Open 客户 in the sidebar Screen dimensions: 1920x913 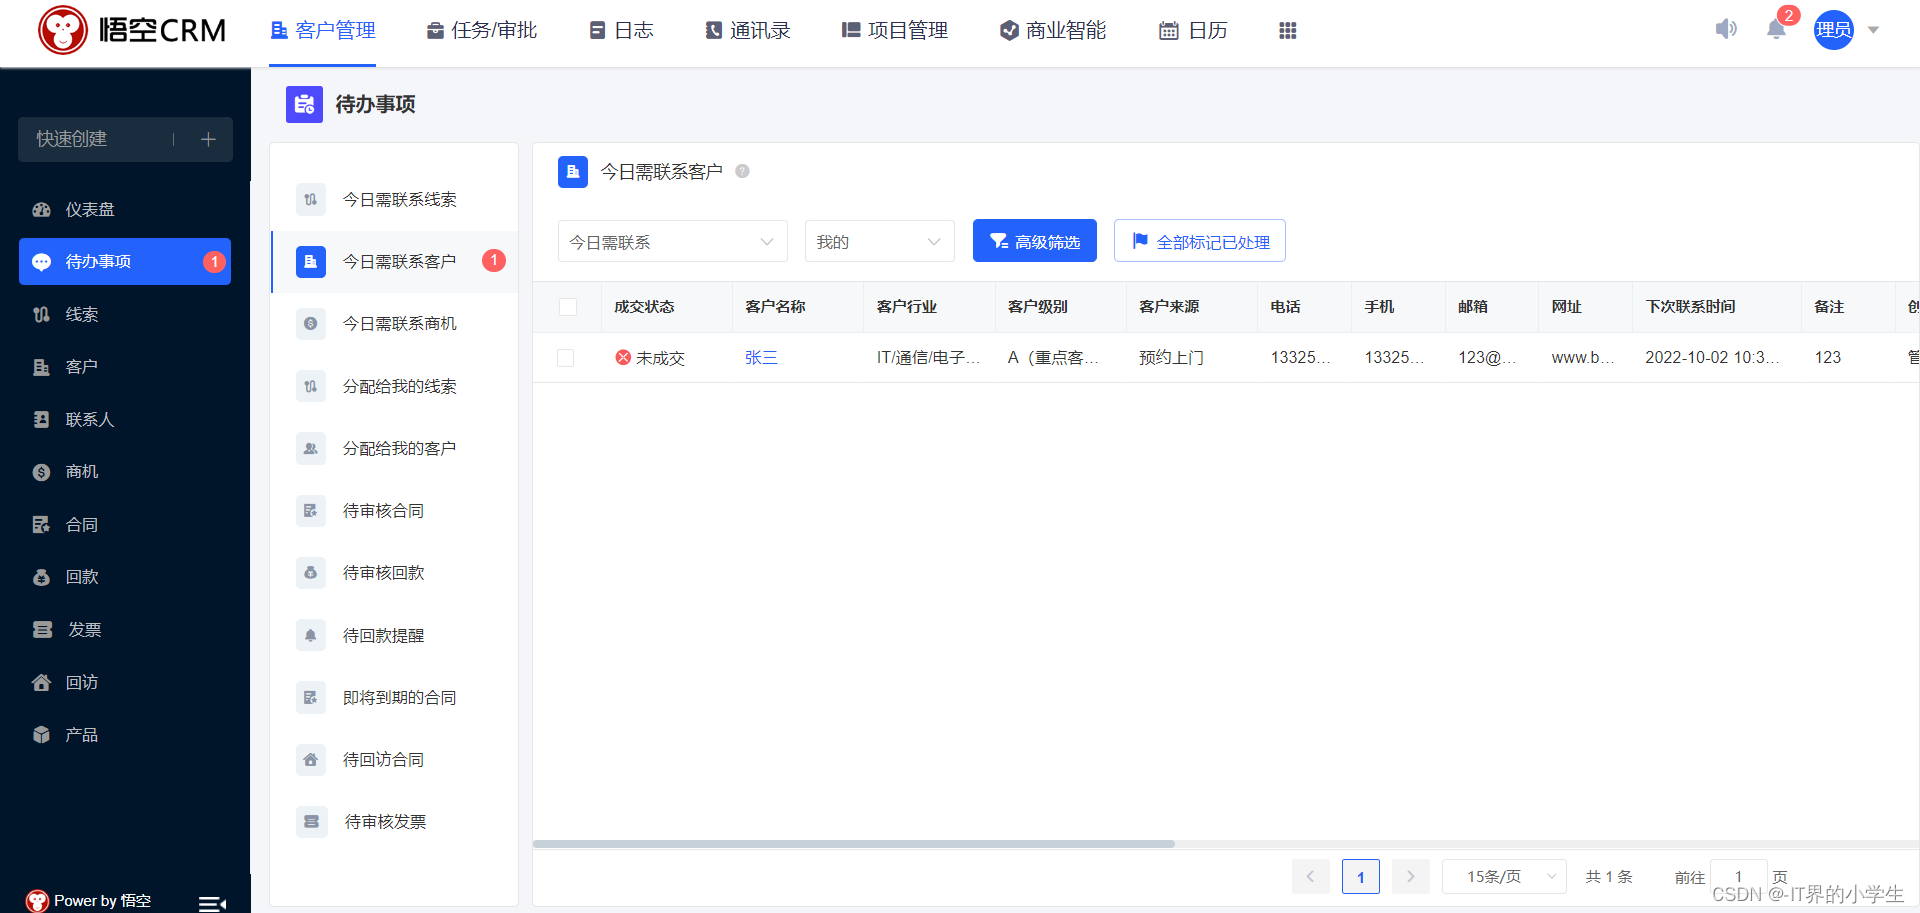[x=125, y=367]
